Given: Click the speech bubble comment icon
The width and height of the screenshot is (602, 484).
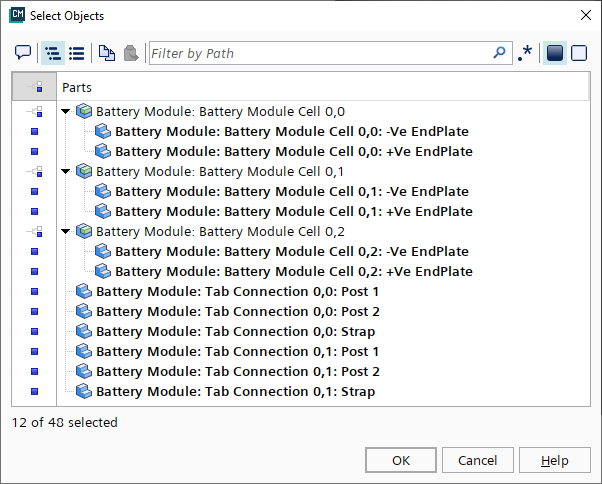Looking at the screenshot, I should point(23,53).
